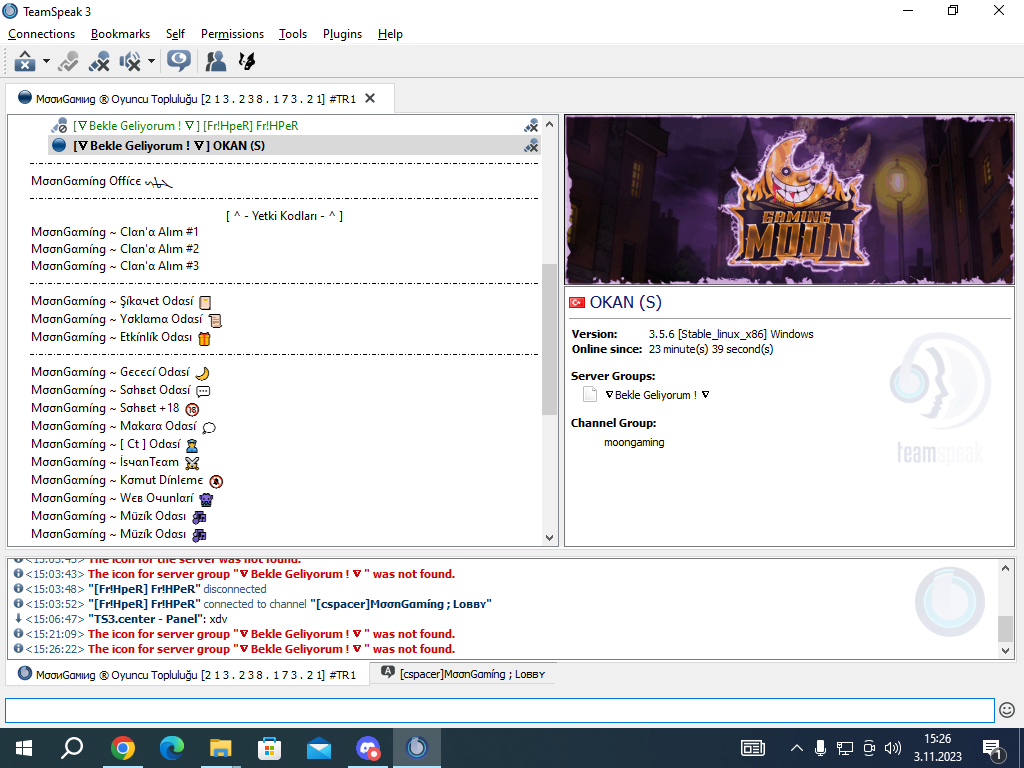Image resolution: width=1024 pixels, height=768 pixels.
Task: Select the MoonGaming ~ Sohbet Odası channel name
Action: pyautogui.click(x=110, y=390)
